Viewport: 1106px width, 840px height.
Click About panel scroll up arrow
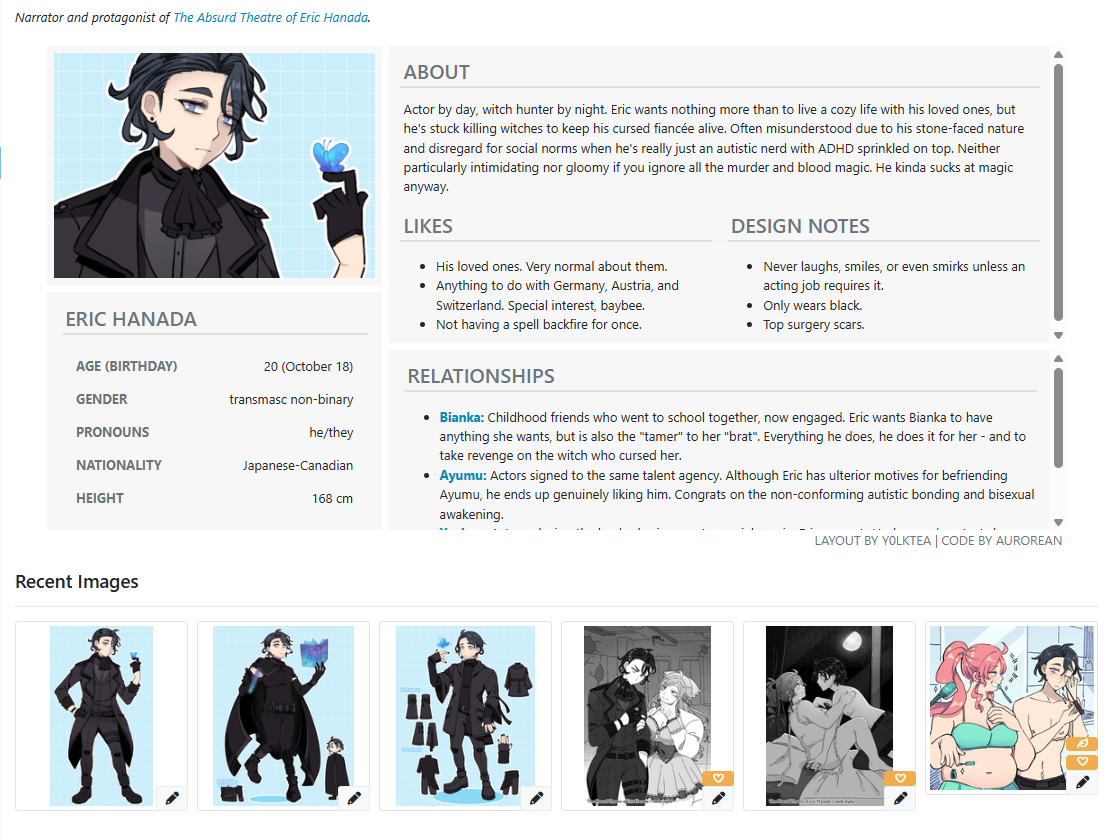pos(1058,54)
